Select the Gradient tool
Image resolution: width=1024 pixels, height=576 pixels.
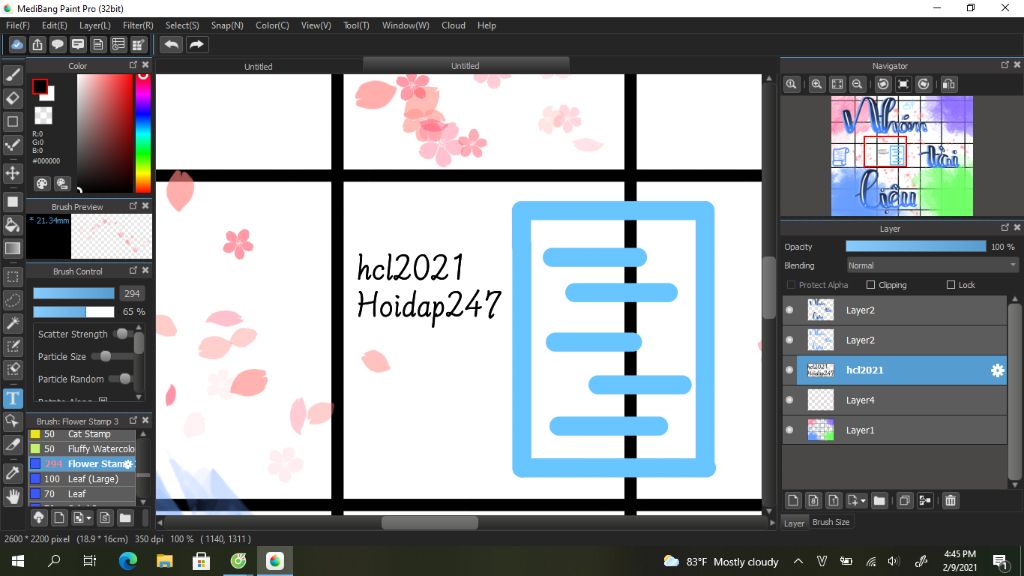[x=12, y=248]
